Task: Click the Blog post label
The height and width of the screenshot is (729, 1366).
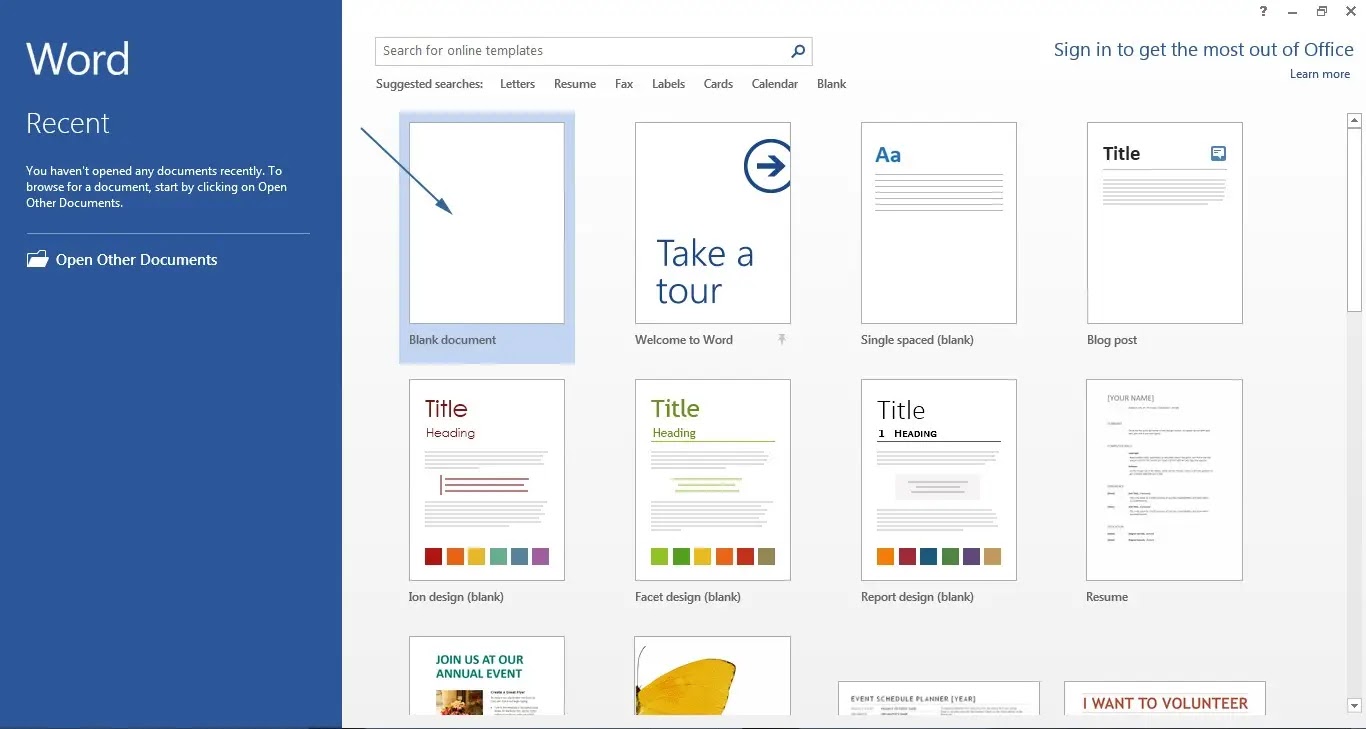Action: pyautogui.click(x=1112, y=340)
